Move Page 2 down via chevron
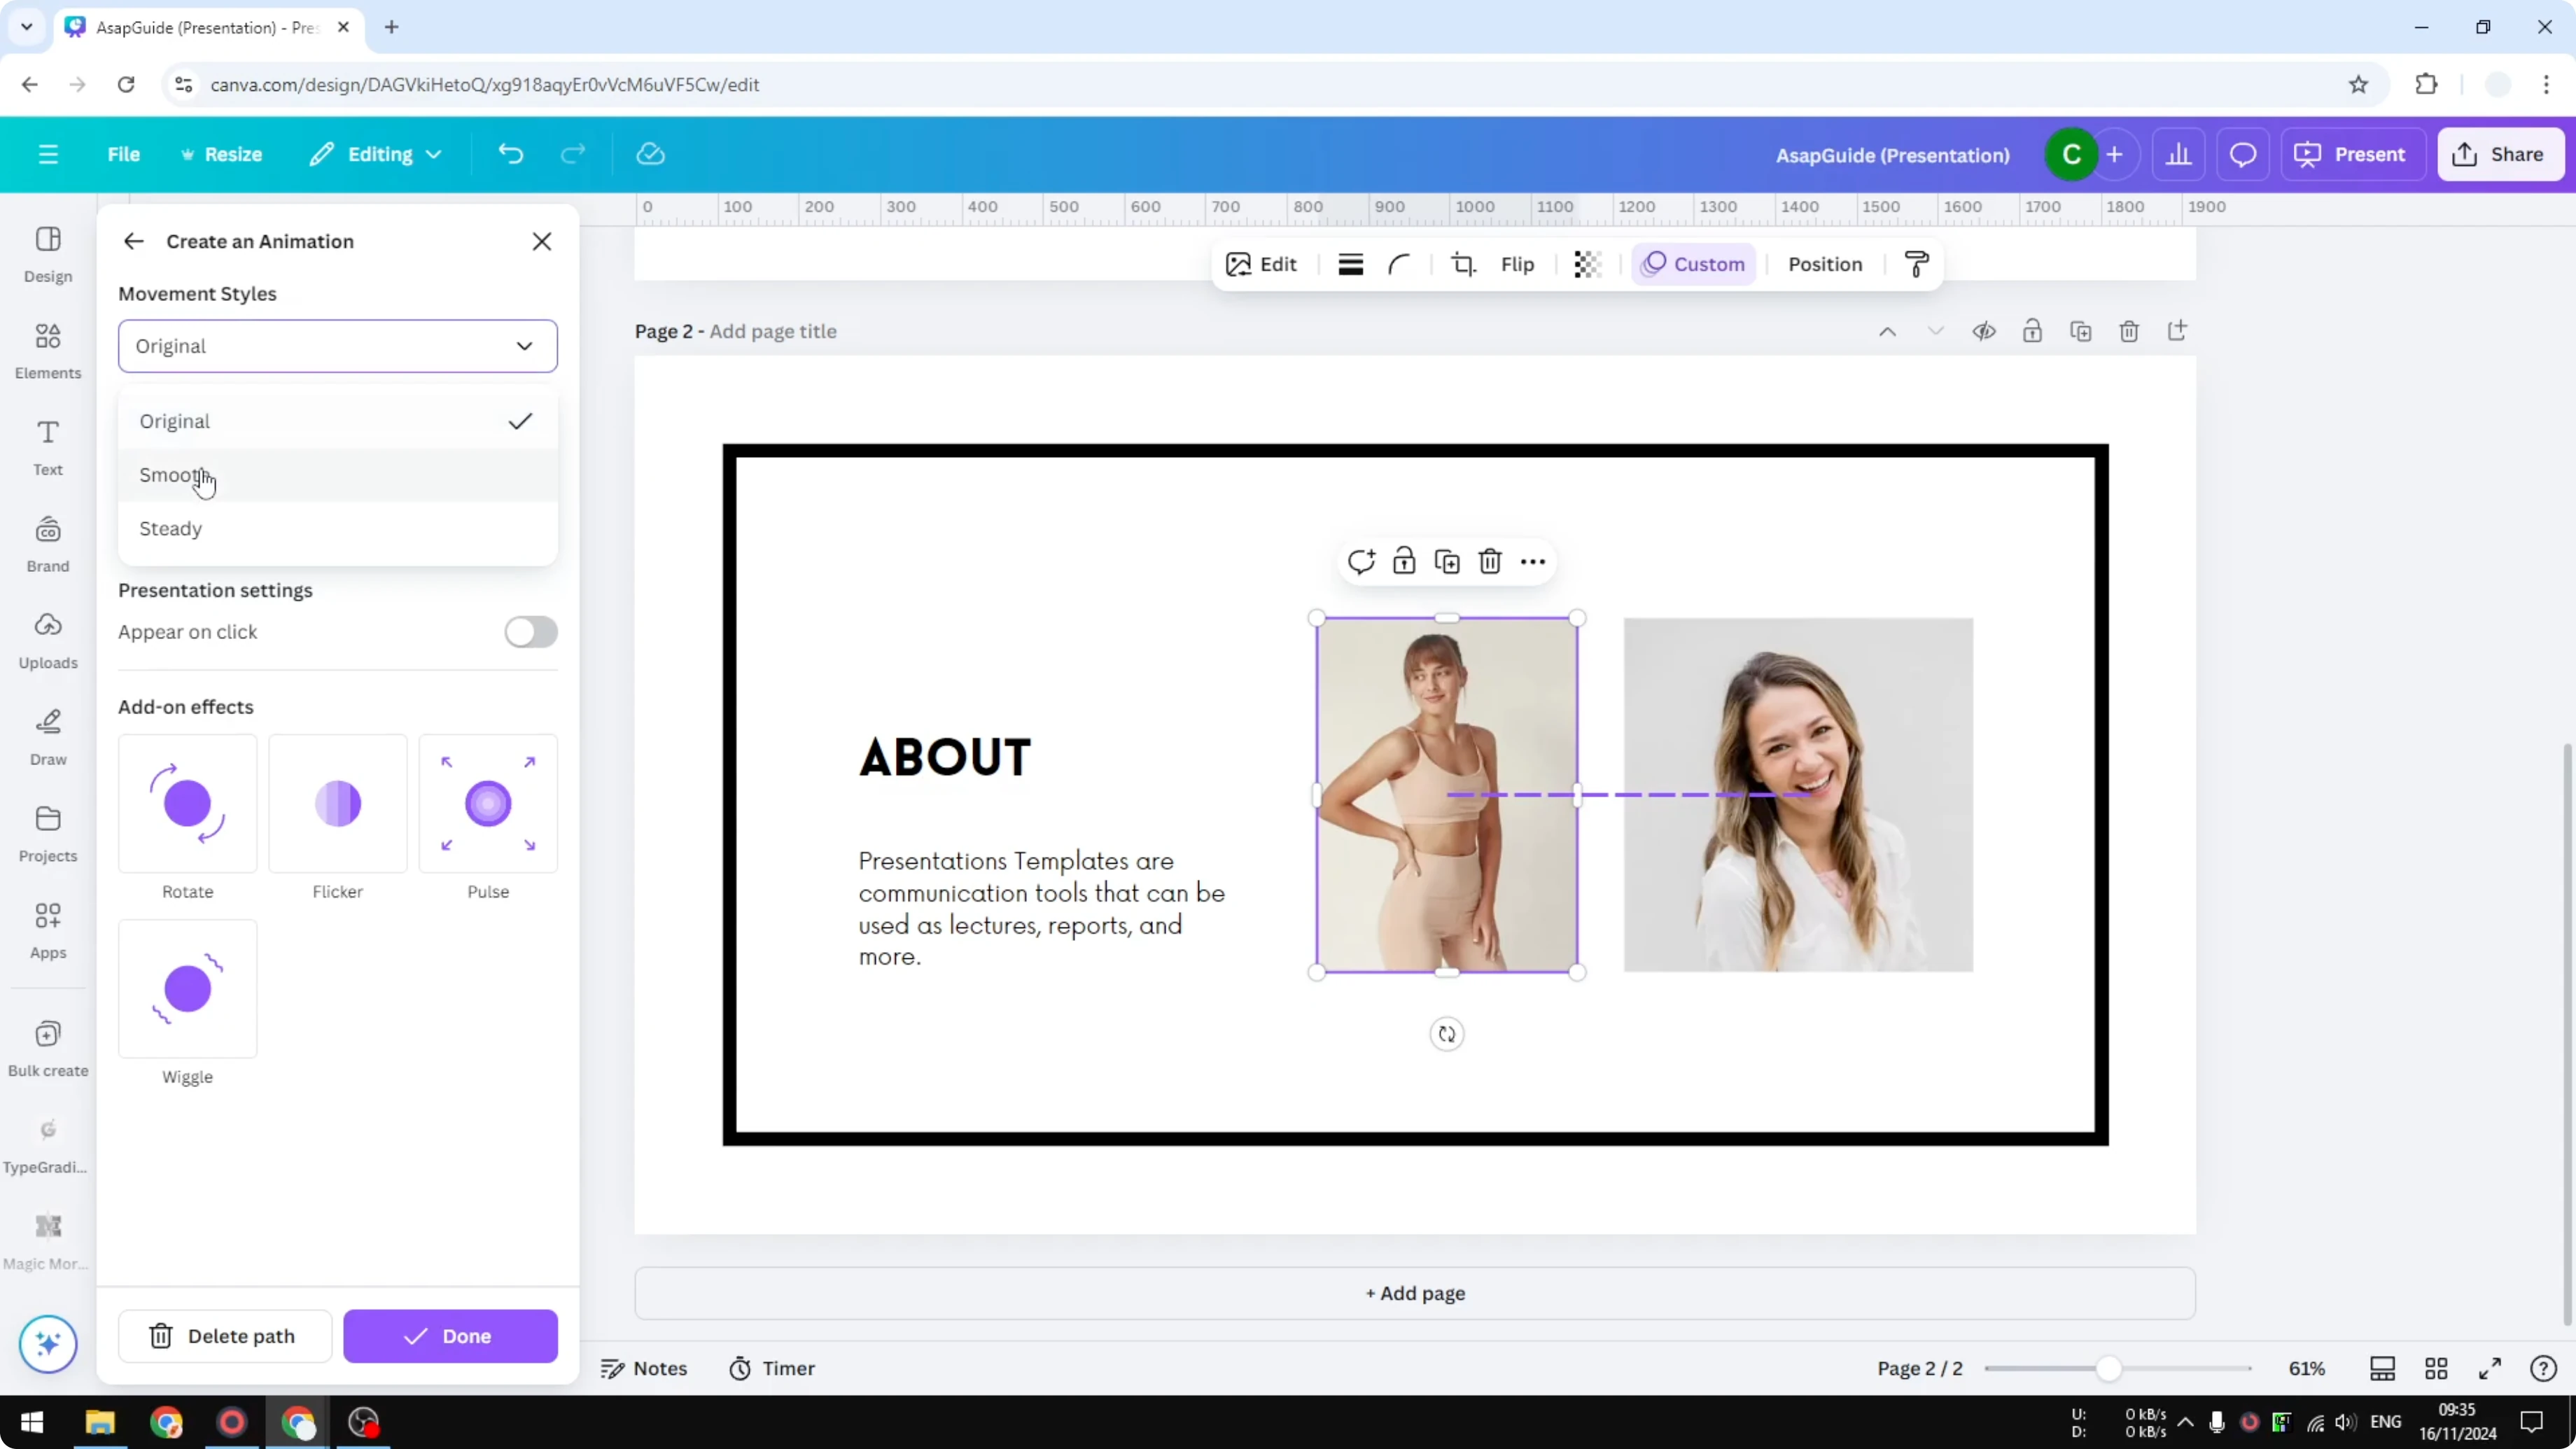 1936,331
